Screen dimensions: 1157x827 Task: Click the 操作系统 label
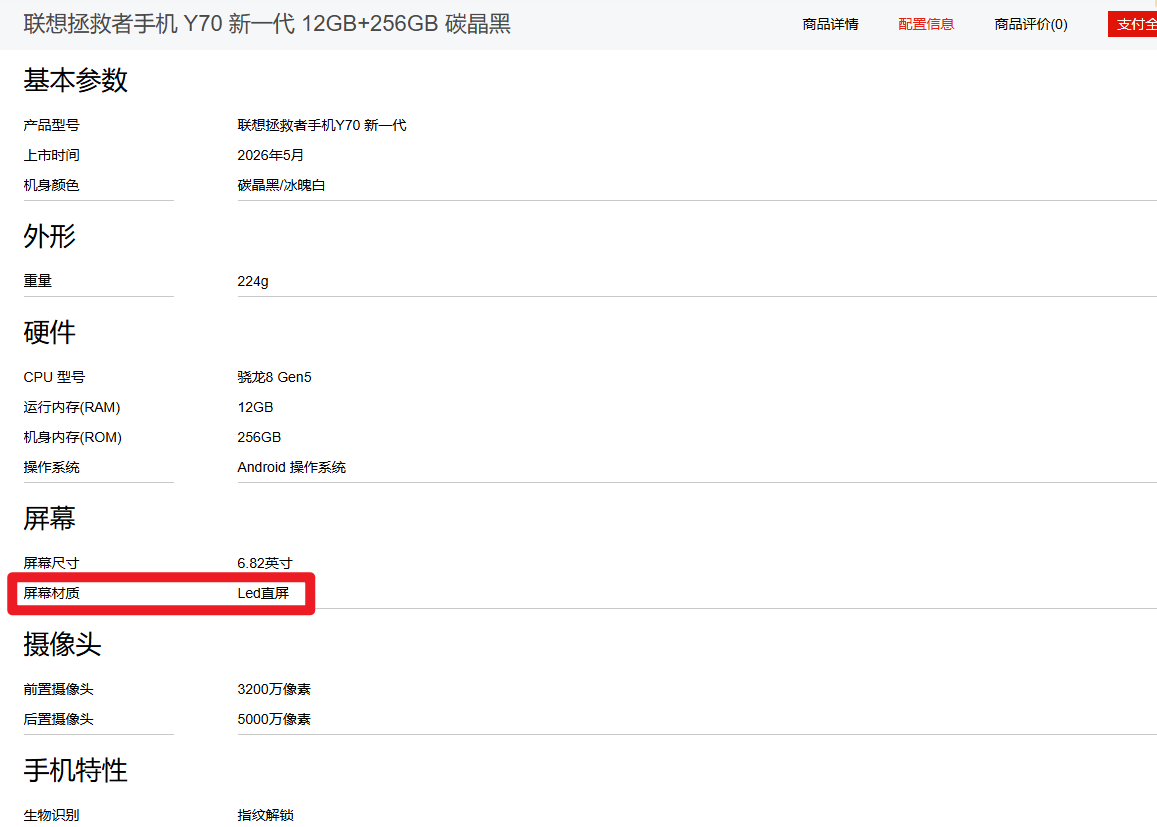point(51,467)
